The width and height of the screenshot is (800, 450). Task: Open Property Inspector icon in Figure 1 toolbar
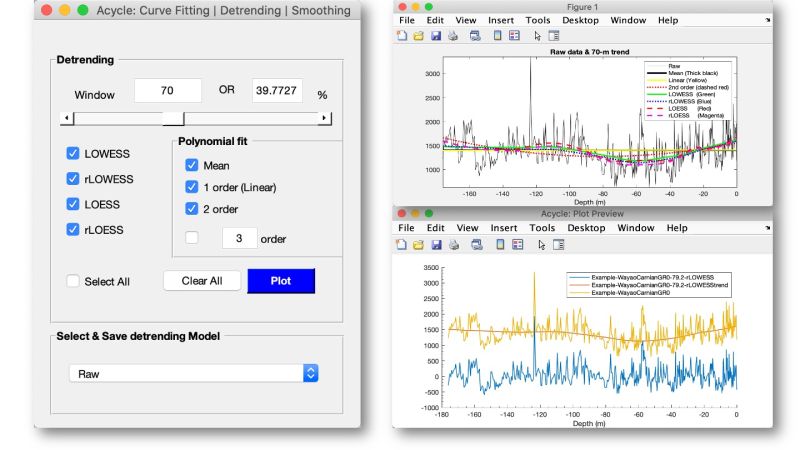554,36
